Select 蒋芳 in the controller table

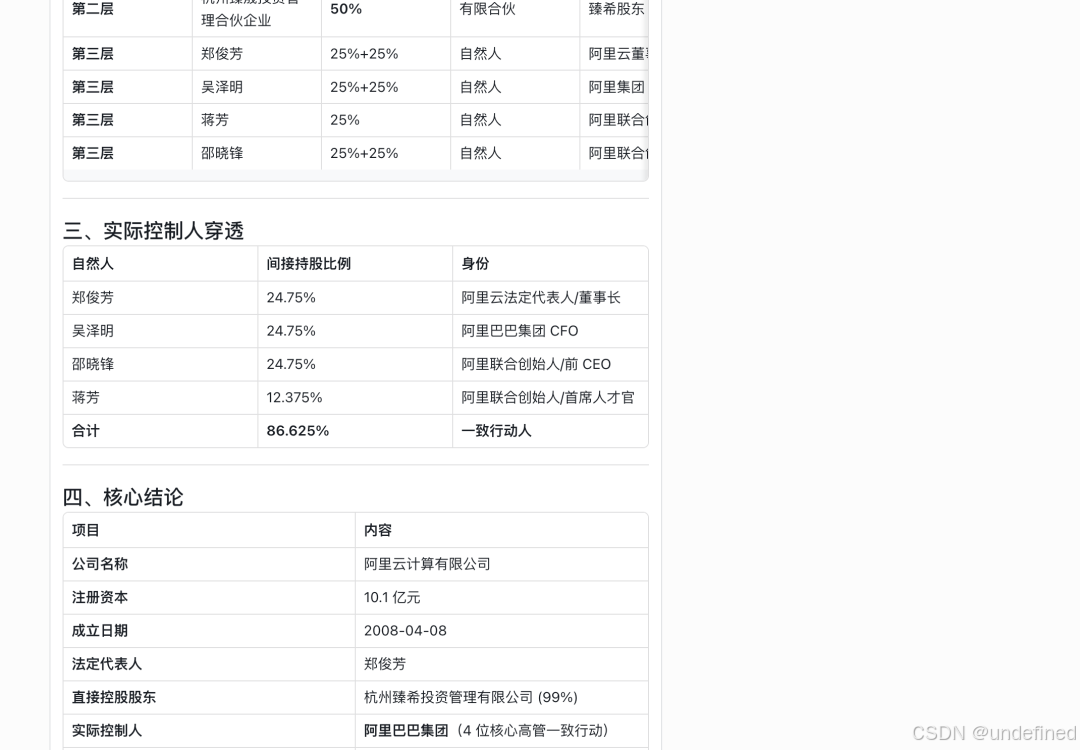pos(85,397)
